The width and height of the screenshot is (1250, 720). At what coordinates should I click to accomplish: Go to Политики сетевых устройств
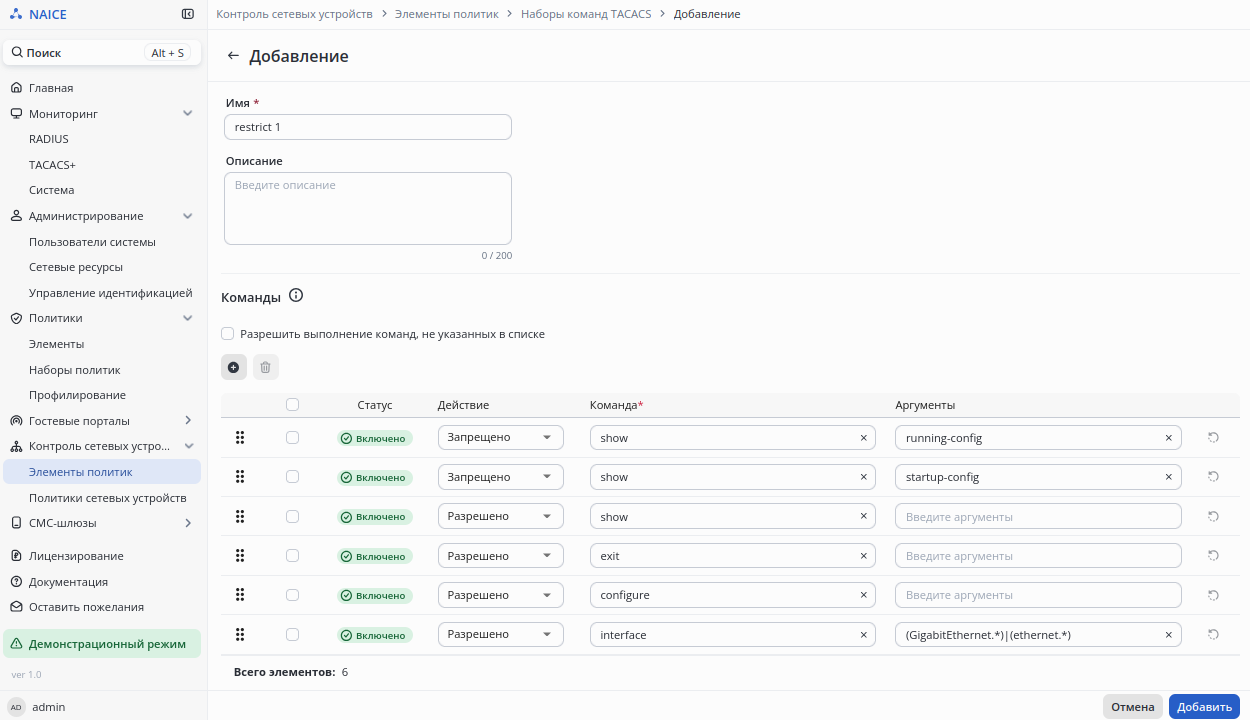tap(107, 498)
